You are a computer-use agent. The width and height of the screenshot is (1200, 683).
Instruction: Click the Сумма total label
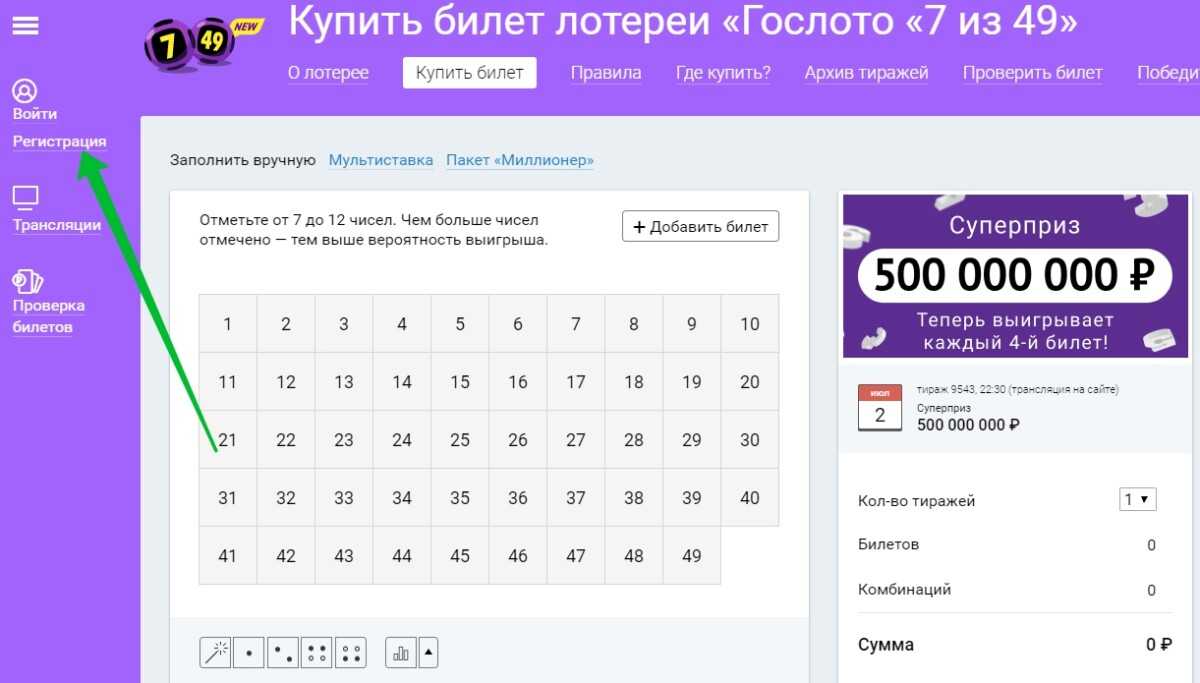click(x=886, y=645)
